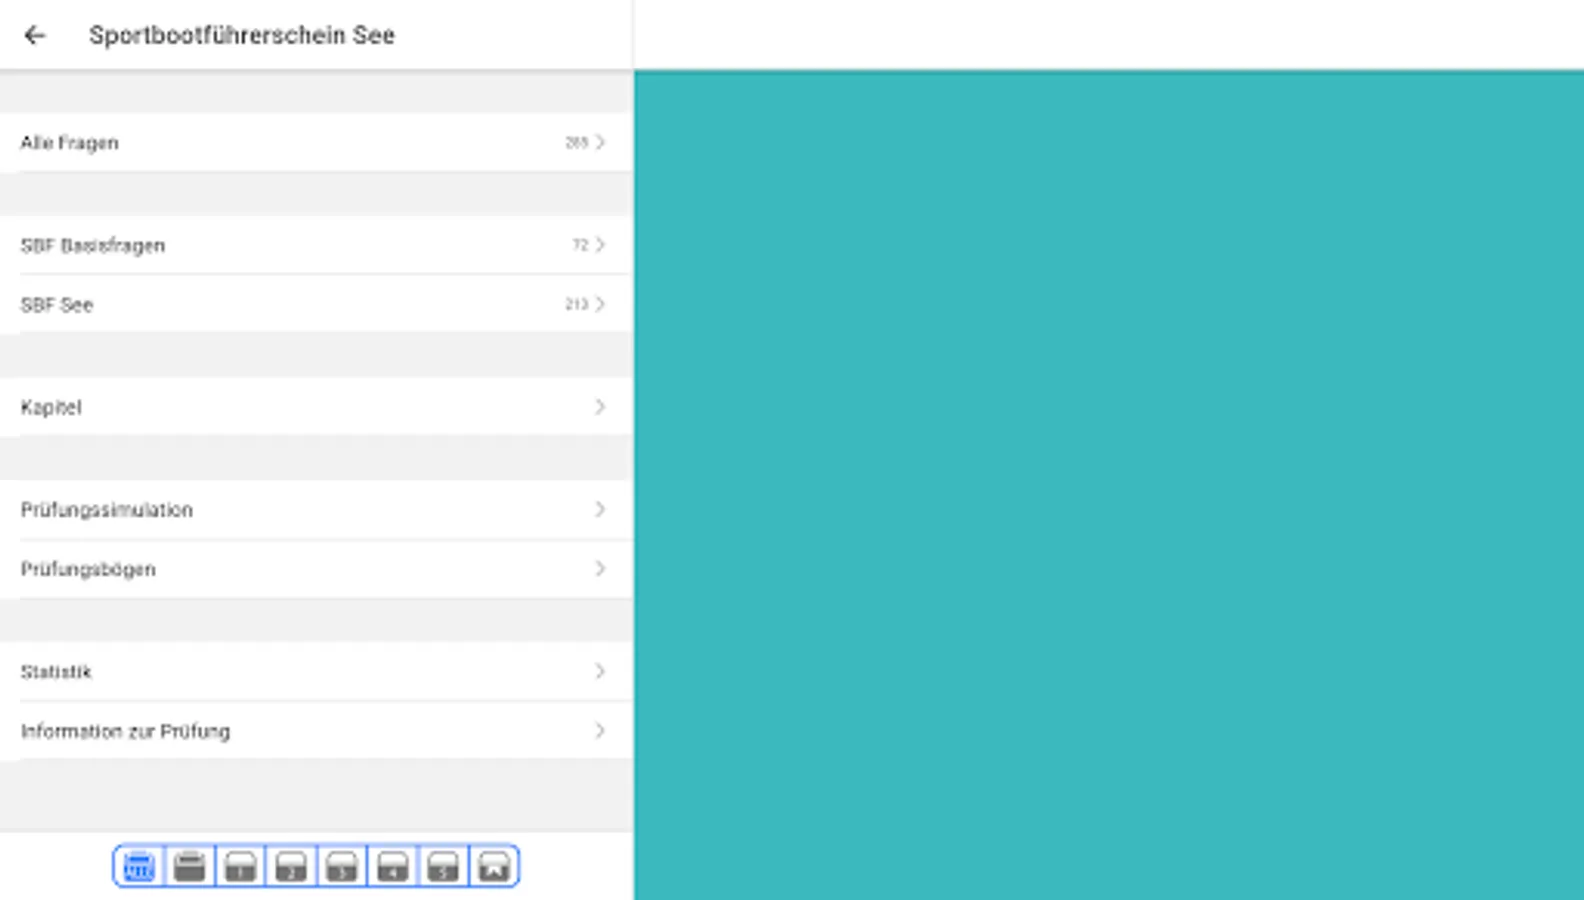Open the SBF See questions
Image resolution: width=1584 pixels, height=900 pixels.
click(x=316, y=304)
